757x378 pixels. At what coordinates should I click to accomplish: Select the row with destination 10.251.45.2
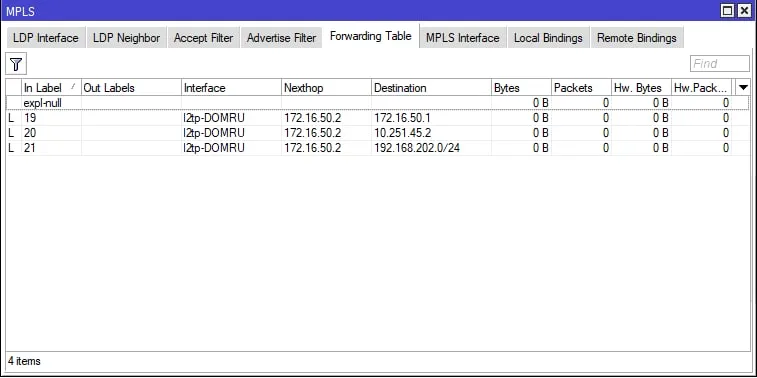point(378,133)
